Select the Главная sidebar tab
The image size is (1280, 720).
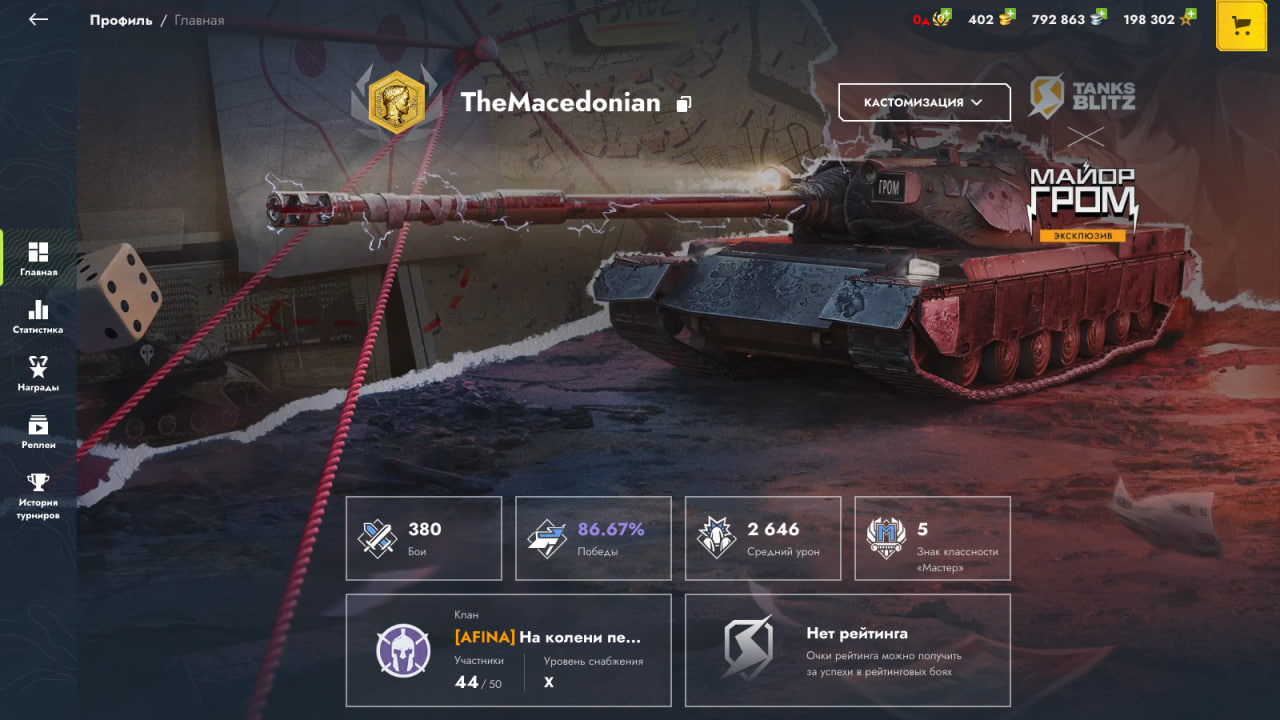(38, 258)
